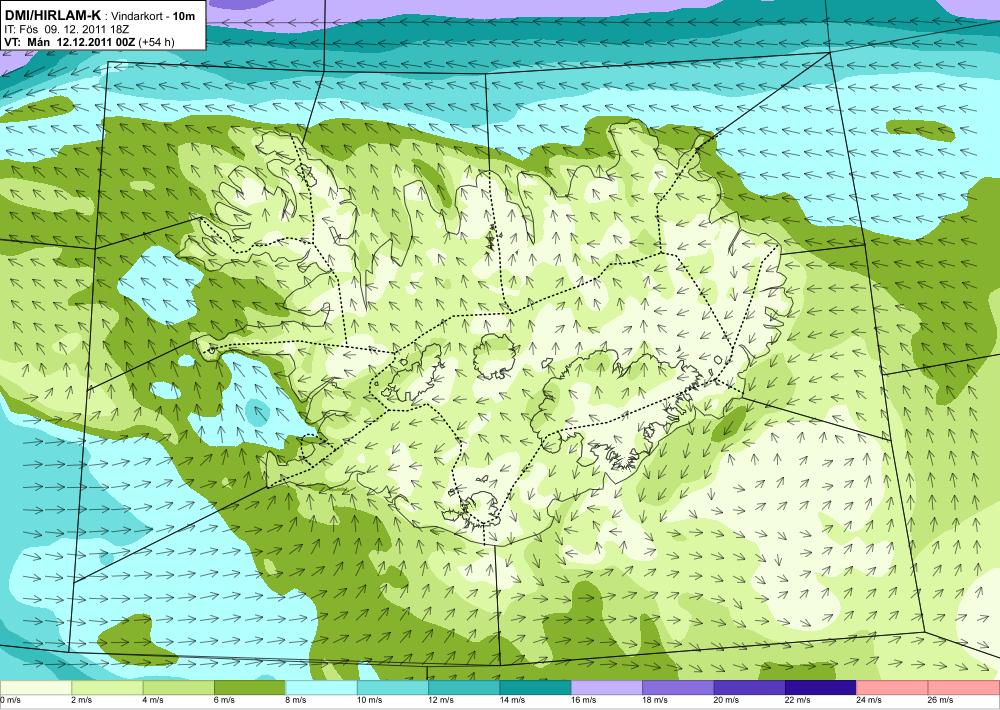1000x710 pixels.
Task: Click the pink swatch between 24 and 26 m/s
Action: coord(893,688)
